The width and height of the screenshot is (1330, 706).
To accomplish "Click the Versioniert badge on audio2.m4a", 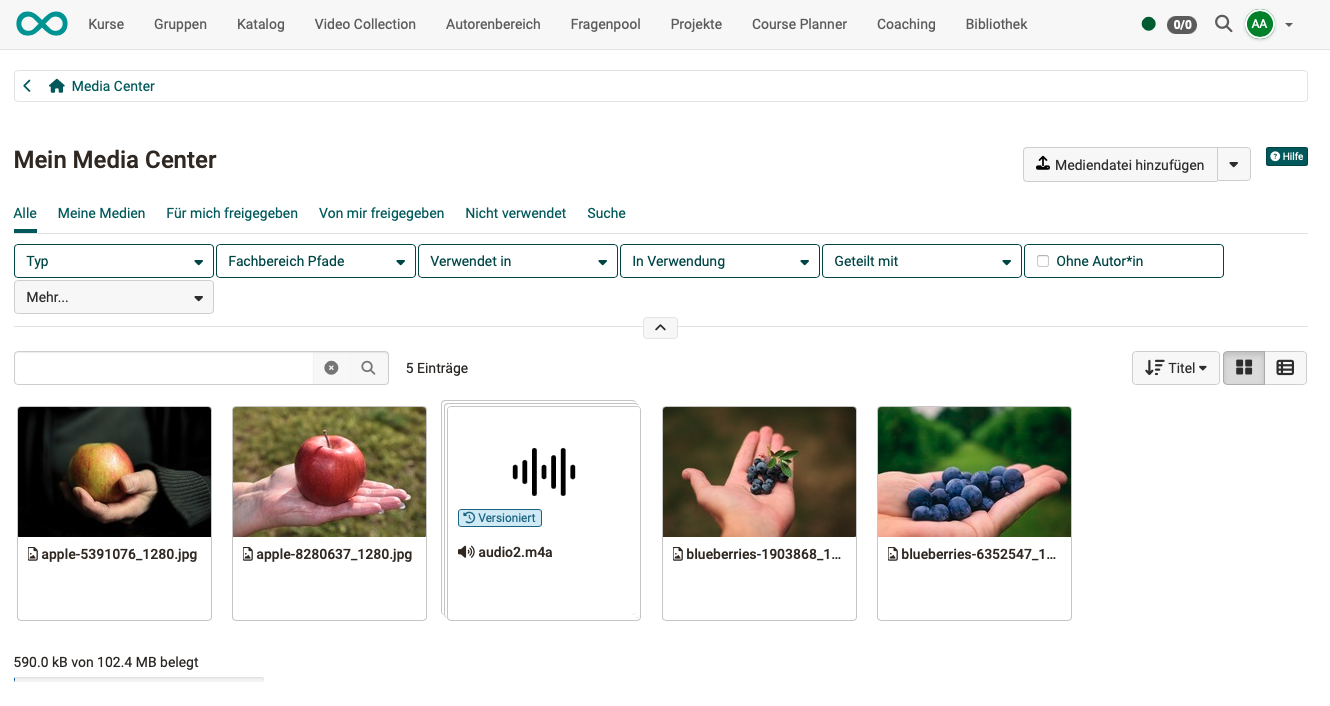I will pyautogui.click(x=500, y=518).
